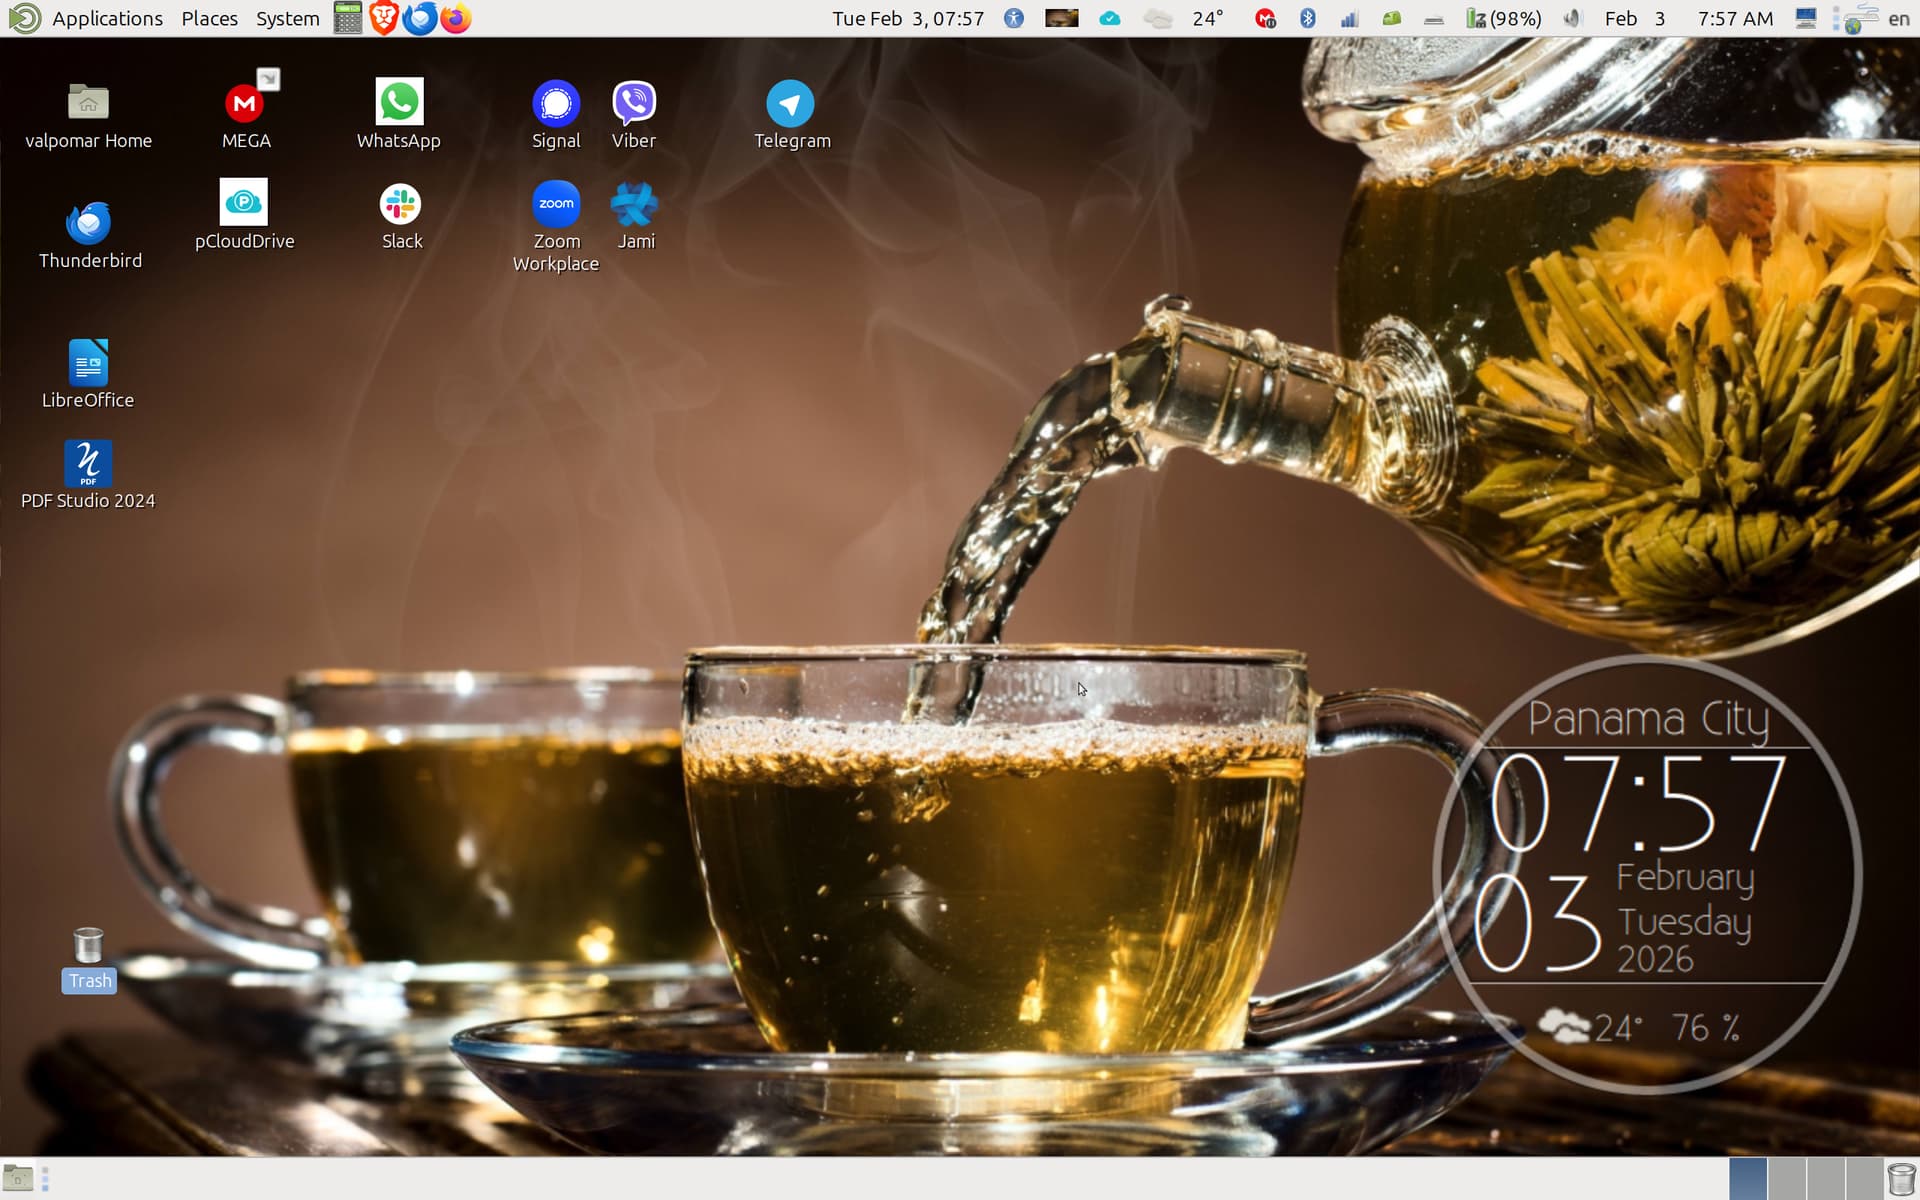Open the Jami desktop icon

tap(635, 205)
